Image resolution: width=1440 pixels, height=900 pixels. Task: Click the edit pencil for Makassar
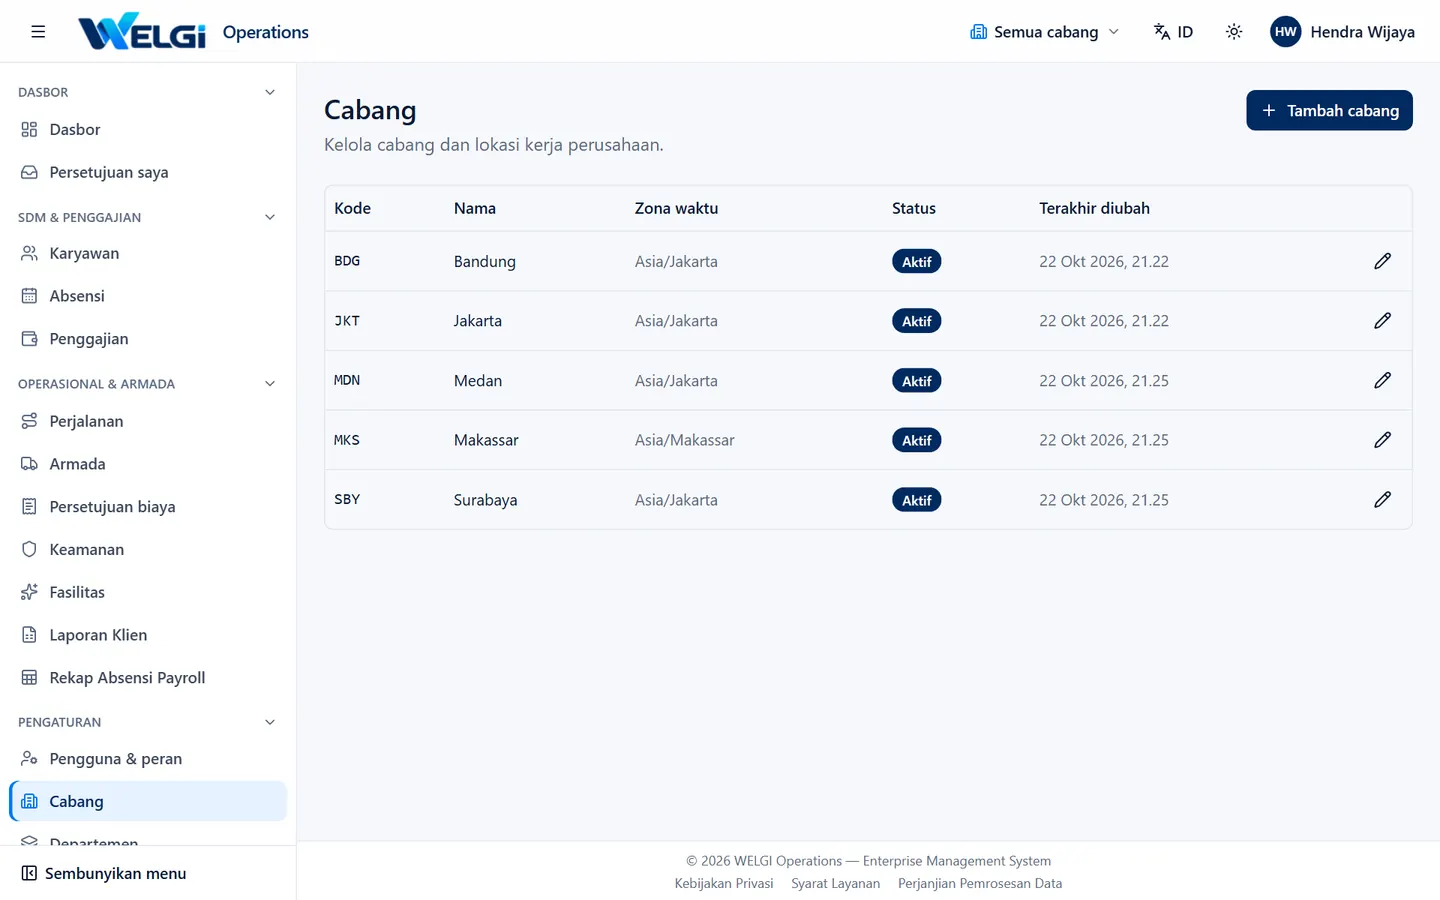(x=1382, y=440)
